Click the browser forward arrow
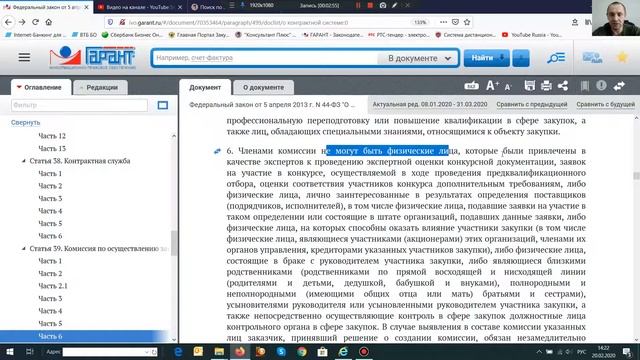Viewport: 640px width, 360px height. (x=22, y=22)
